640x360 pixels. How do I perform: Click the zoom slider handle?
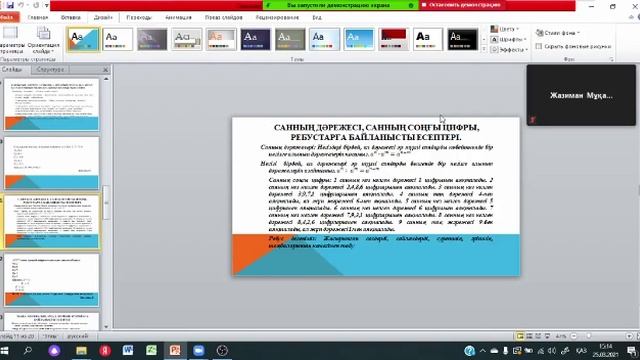coord(589,336)
